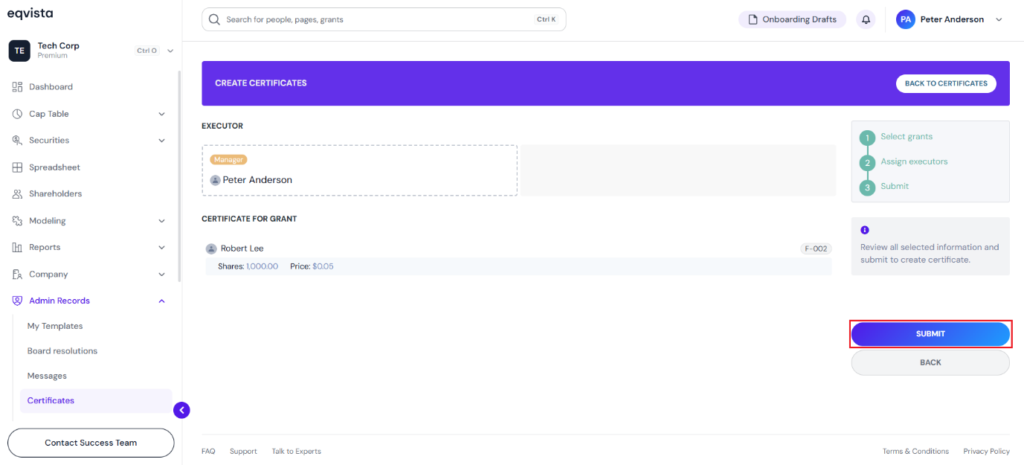The height and width of the screenshot is (465, 1024).
Task: Click the Ctrl O shortcut badge
Action: [147, 50]
